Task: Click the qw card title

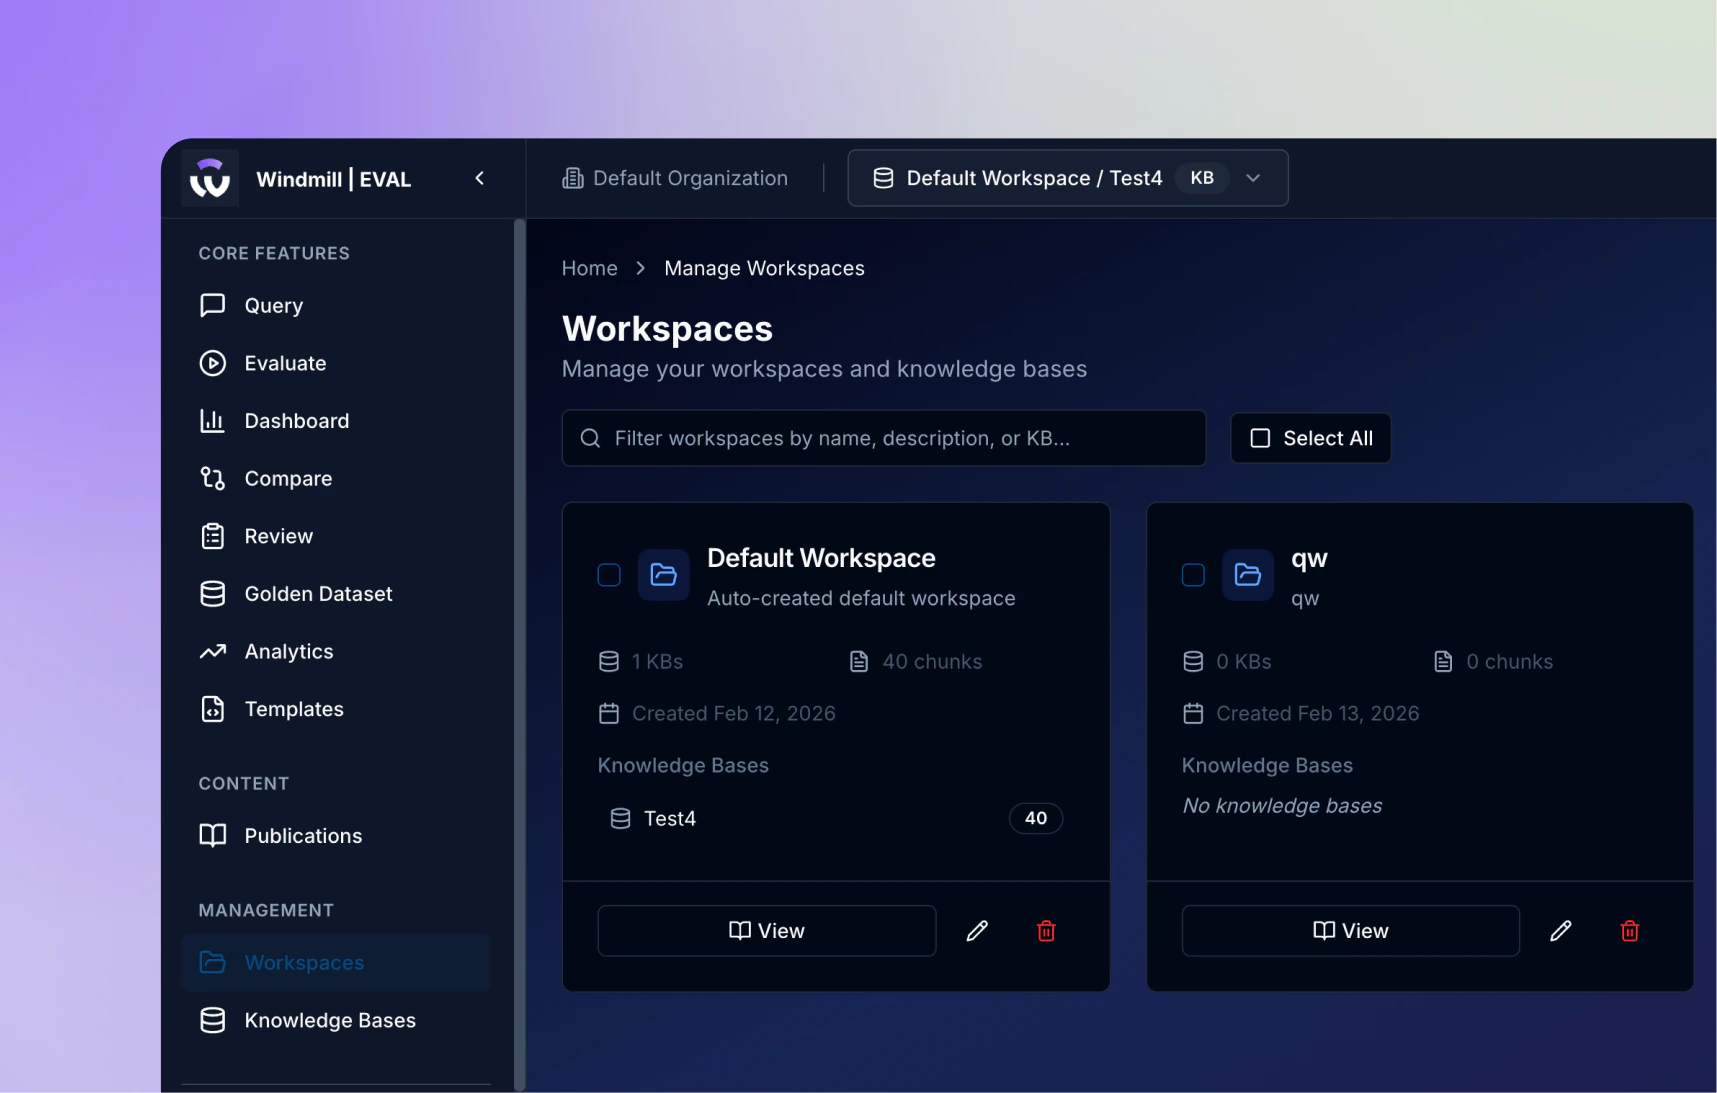Action: tap(1309, 558)
